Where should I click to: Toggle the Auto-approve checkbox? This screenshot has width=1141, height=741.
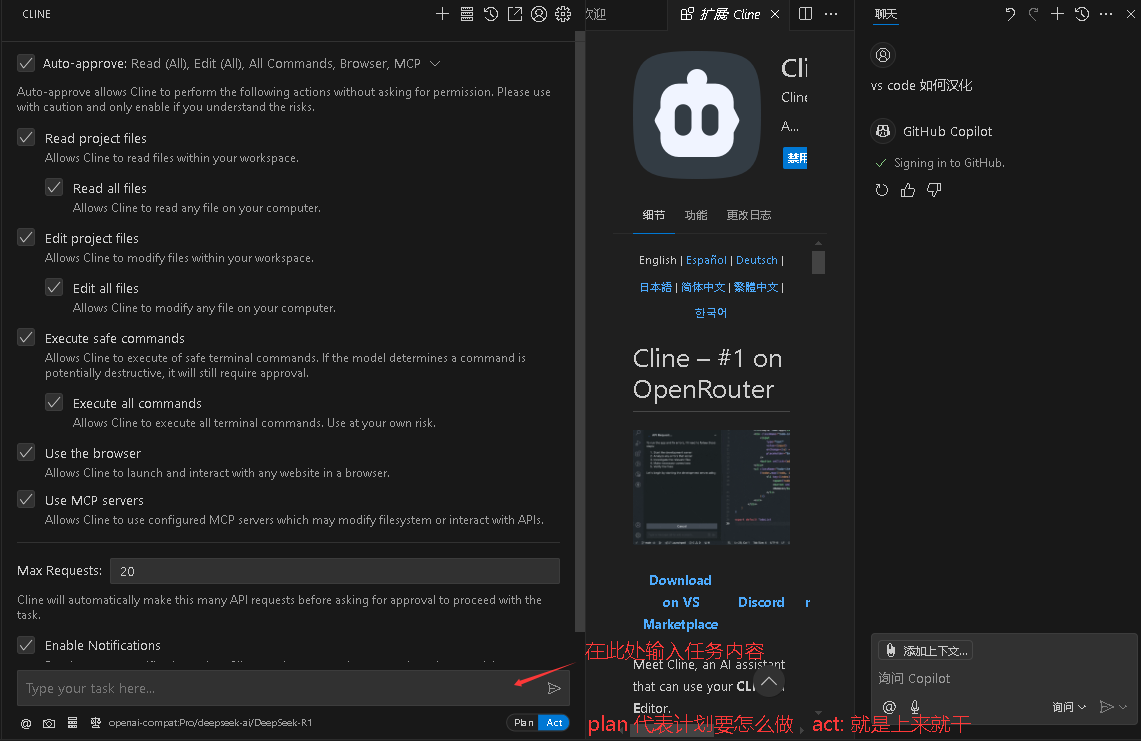tap(25, 63)
